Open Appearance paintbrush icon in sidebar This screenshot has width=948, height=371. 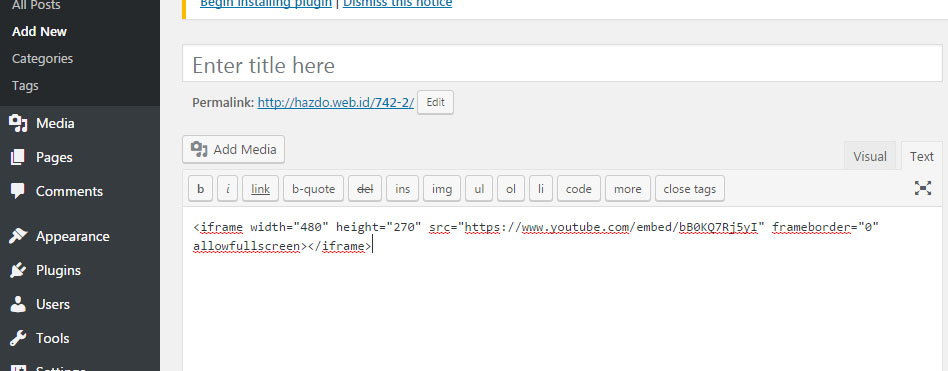click(x=18, y=236)
